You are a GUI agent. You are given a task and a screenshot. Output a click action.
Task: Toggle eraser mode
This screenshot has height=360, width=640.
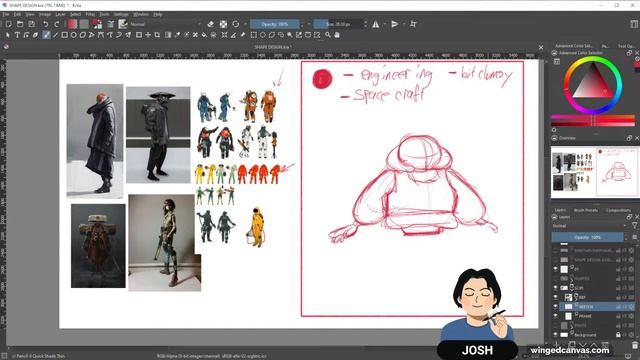point(211,24)
